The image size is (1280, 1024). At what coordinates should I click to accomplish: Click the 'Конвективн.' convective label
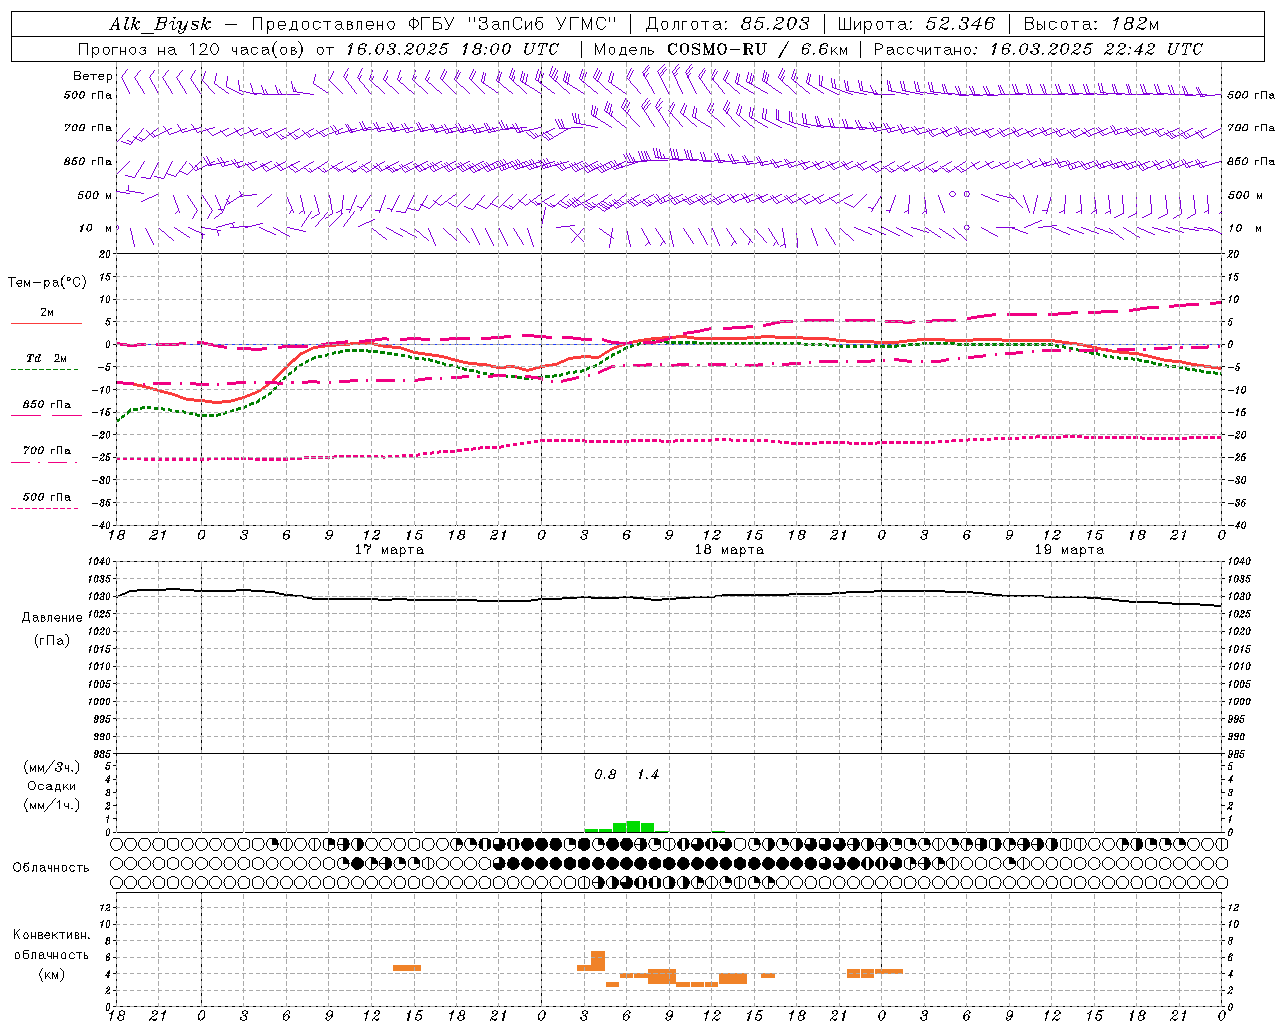click(51, 935)
